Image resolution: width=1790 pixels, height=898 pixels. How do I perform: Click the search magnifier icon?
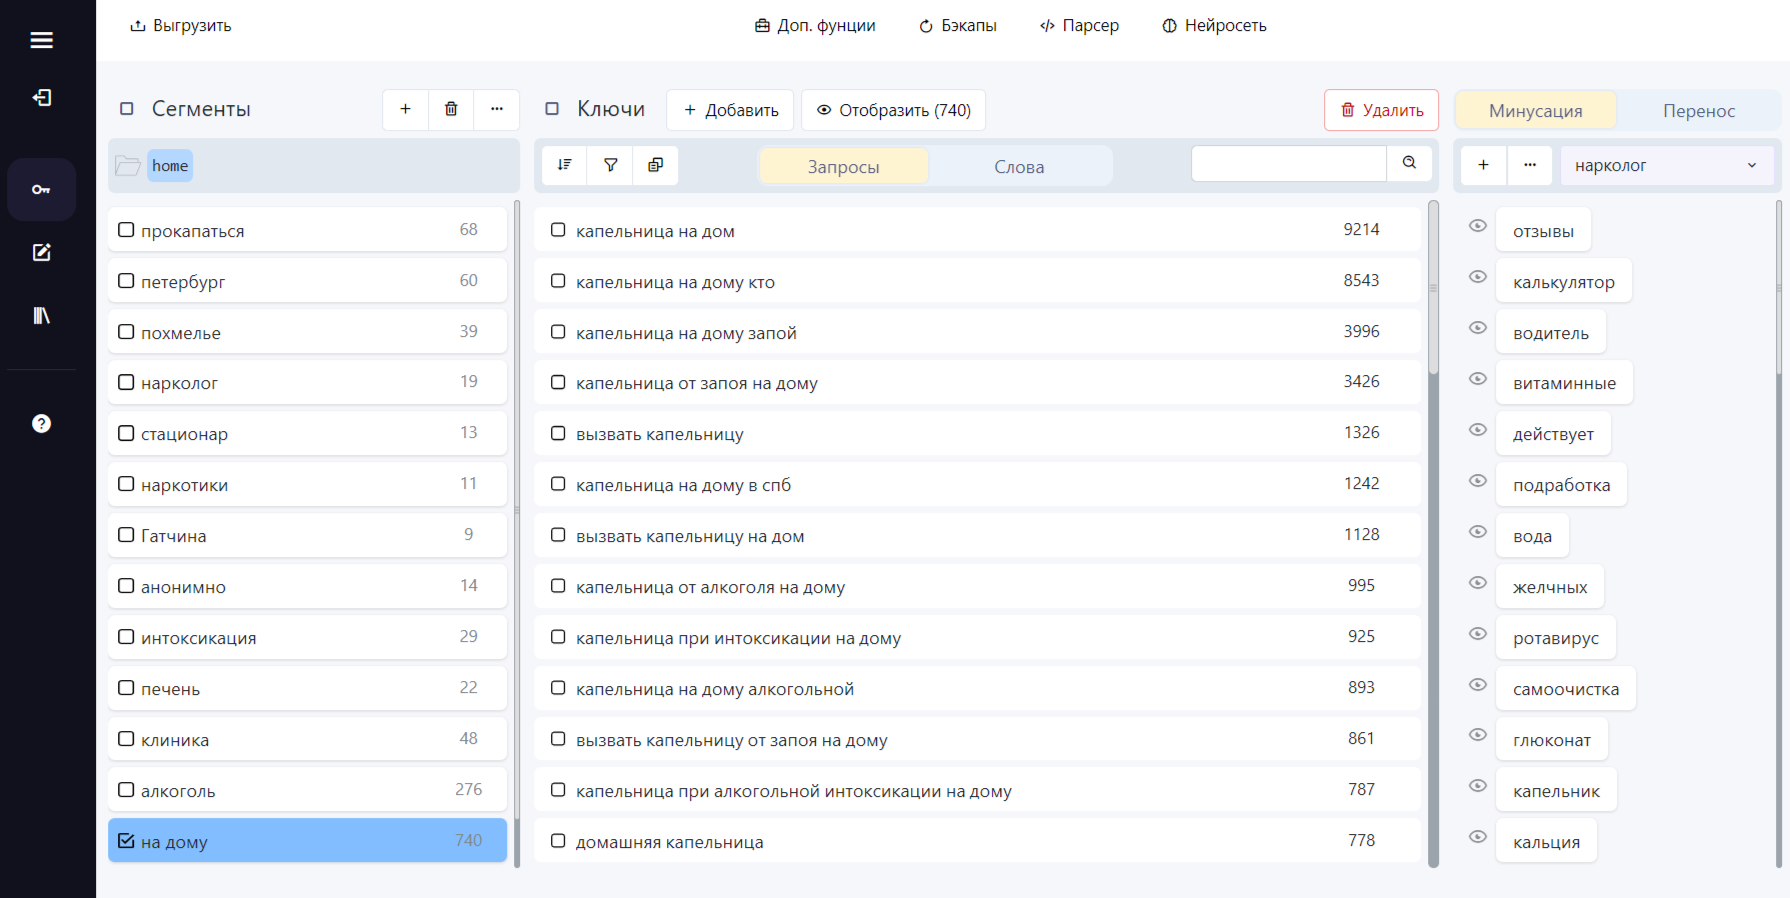pyautogui.click(x=1409, y=163)
